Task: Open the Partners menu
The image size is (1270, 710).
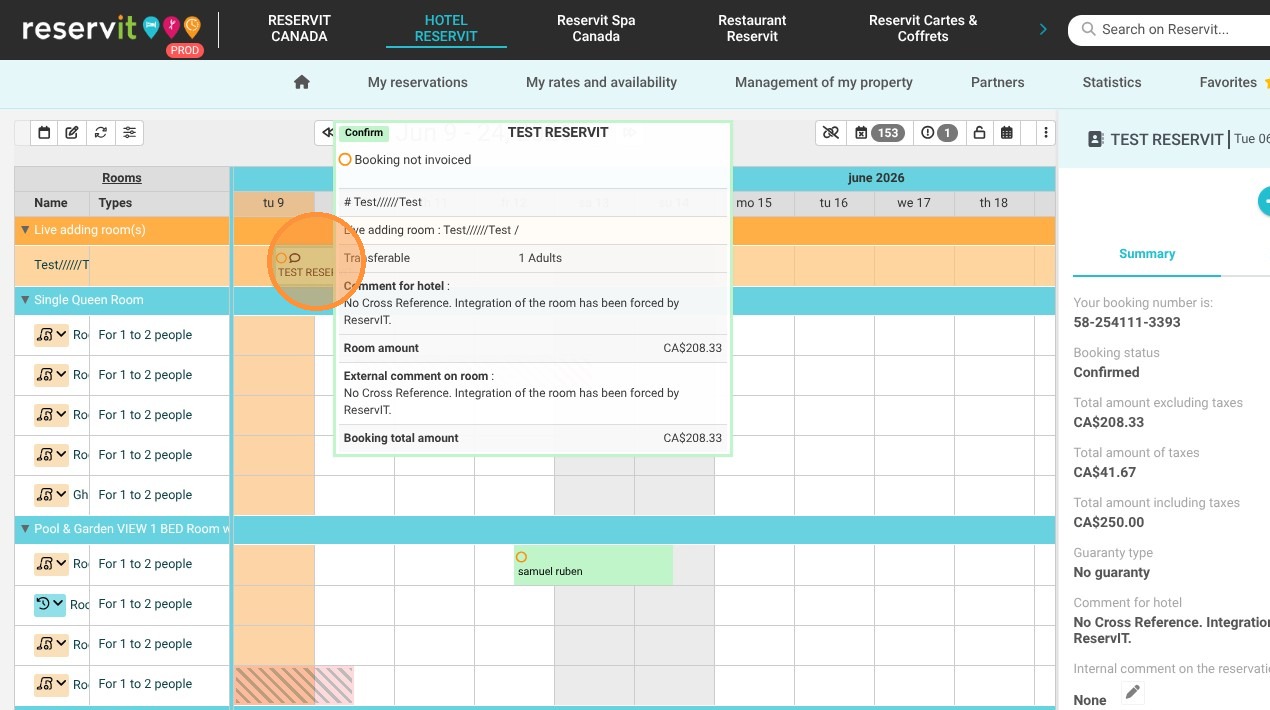Action: point(998,82)
